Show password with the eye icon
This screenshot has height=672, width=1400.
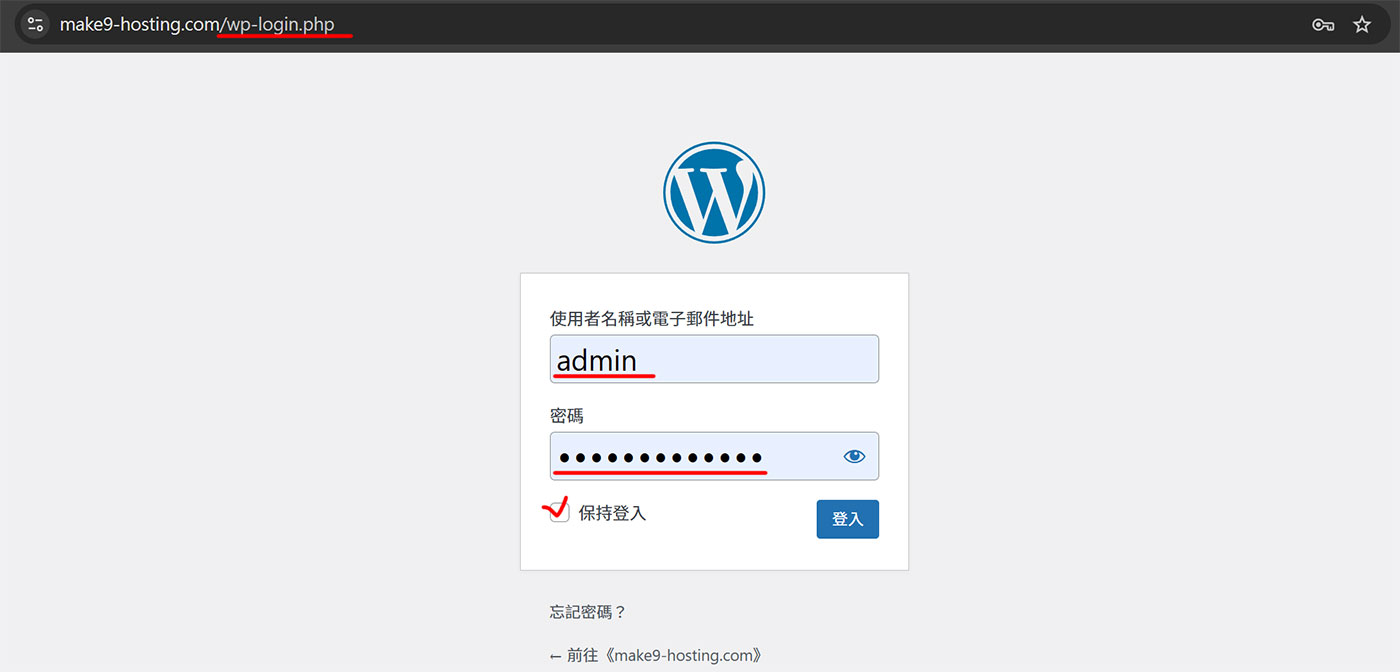point(854,456)
